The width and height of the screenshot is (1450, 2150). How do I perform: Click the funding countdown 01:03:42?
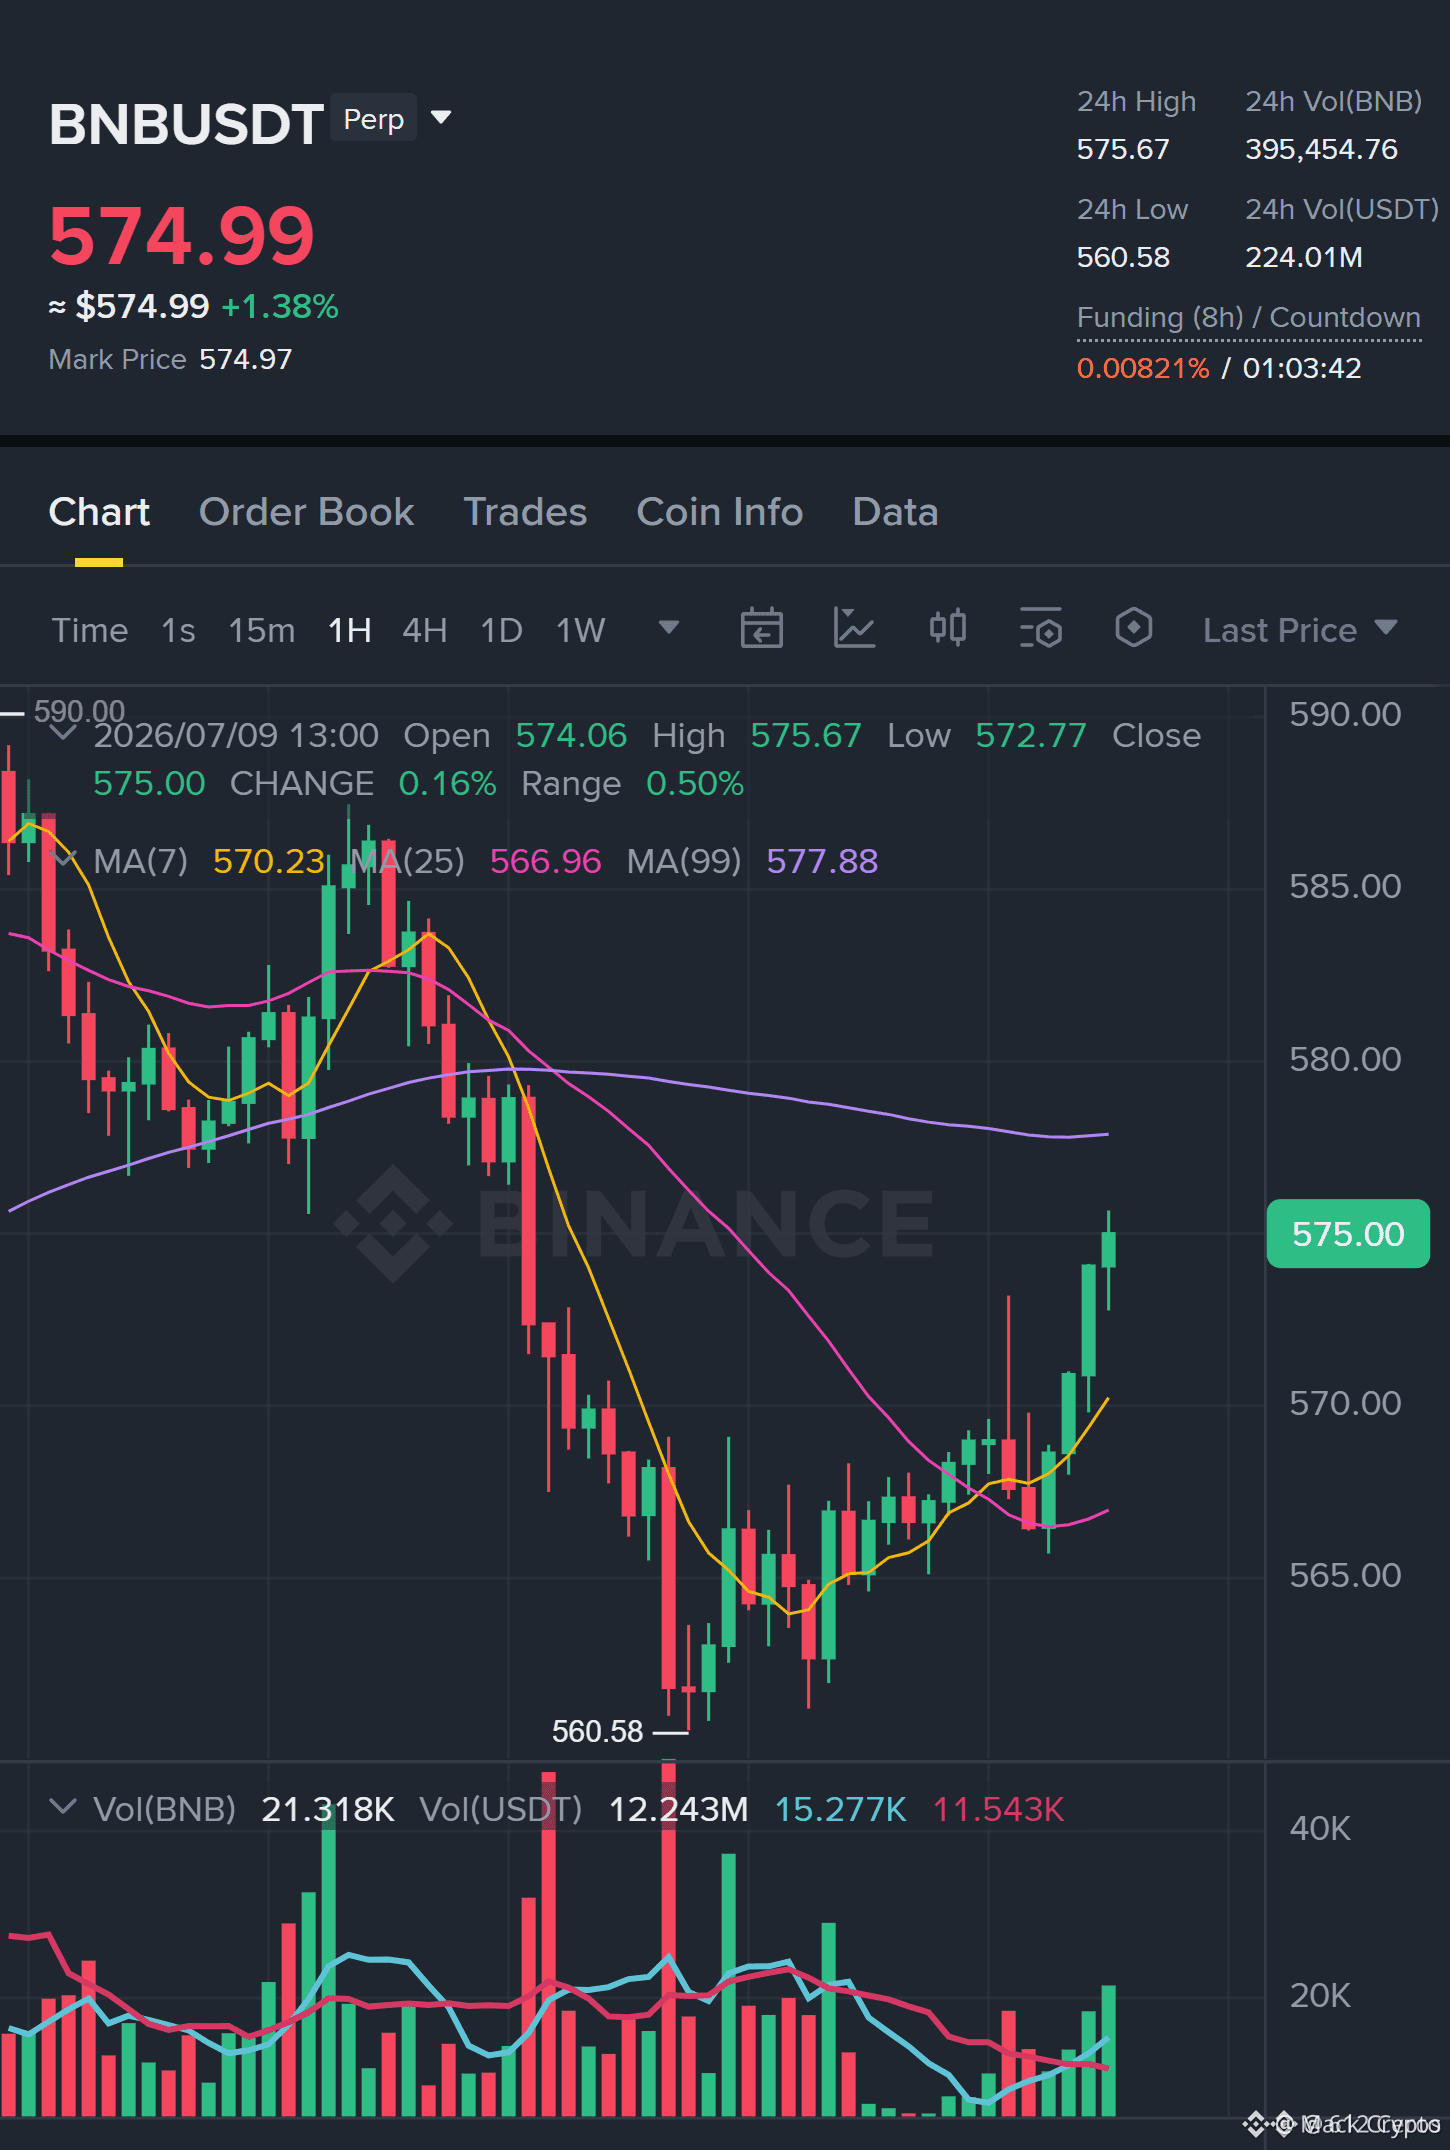pyautogui.click(x=1302, y=368)
